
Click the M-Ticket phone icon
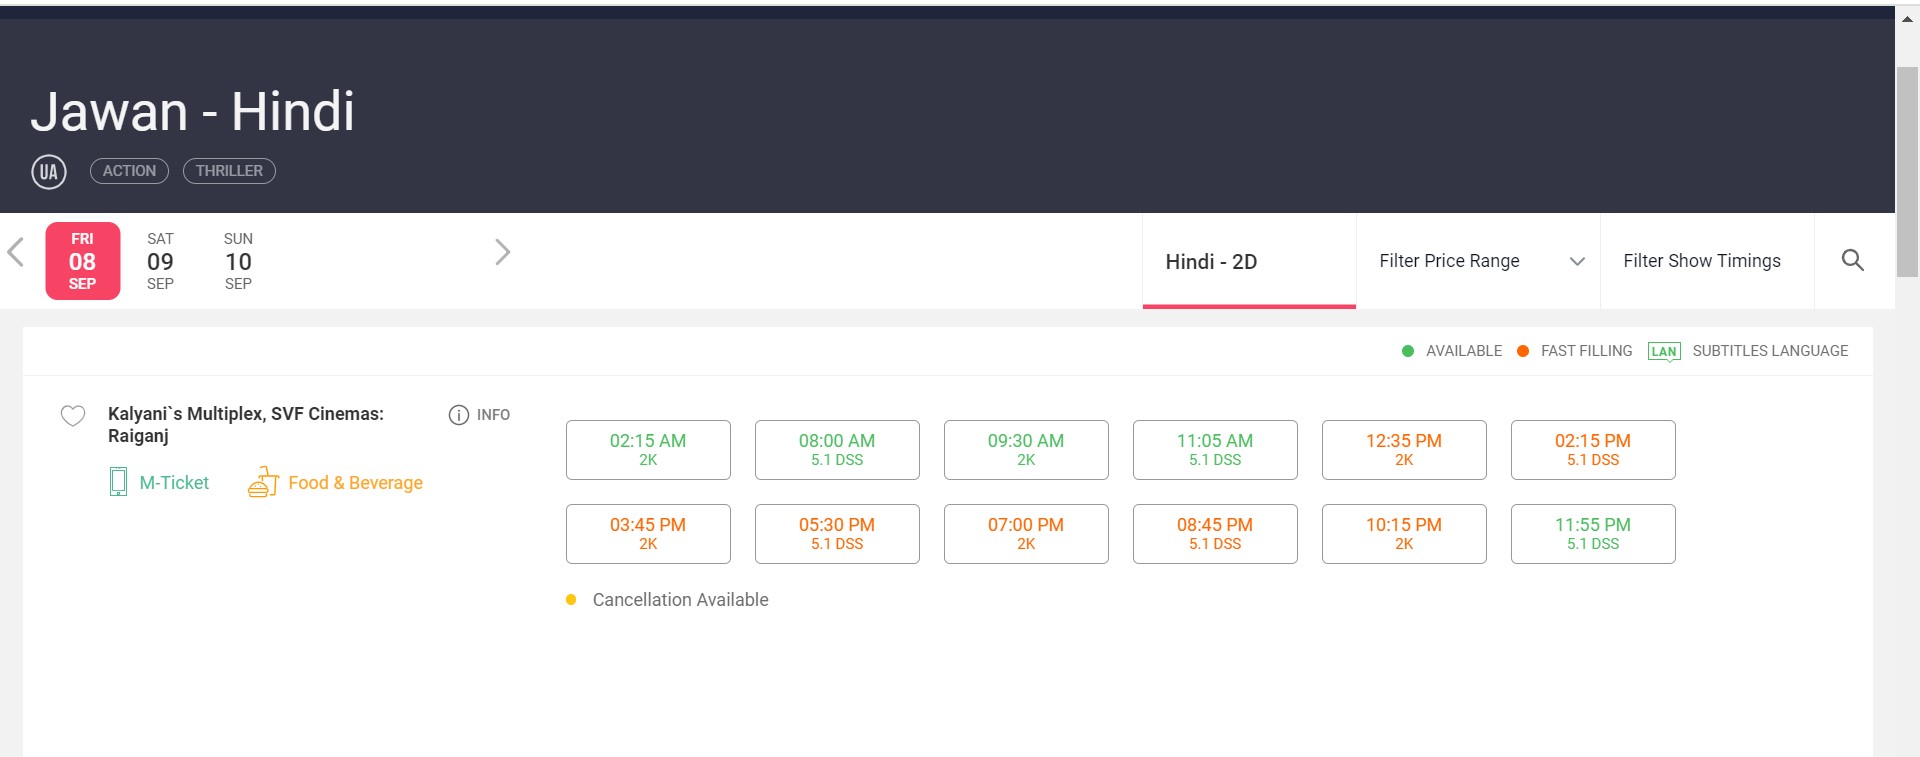(118, 482)
